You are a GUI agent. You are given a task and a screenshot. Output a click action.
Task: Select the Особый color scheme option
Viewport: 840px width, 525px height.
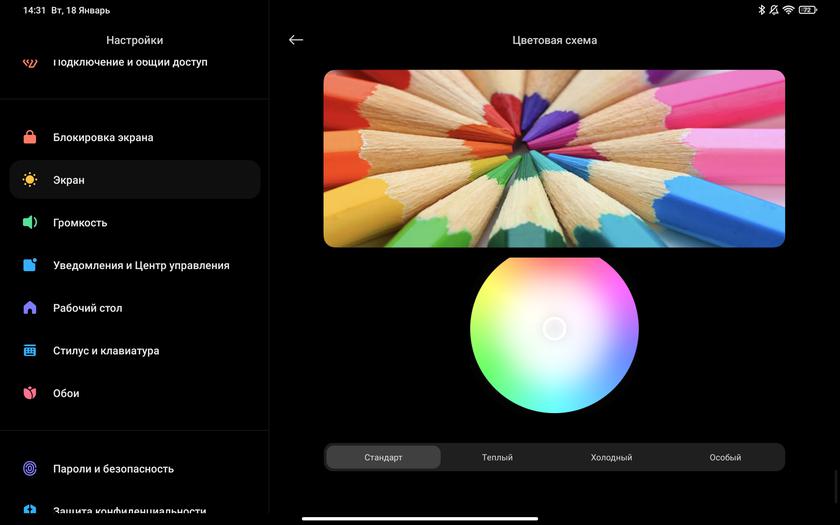[725, 457]
